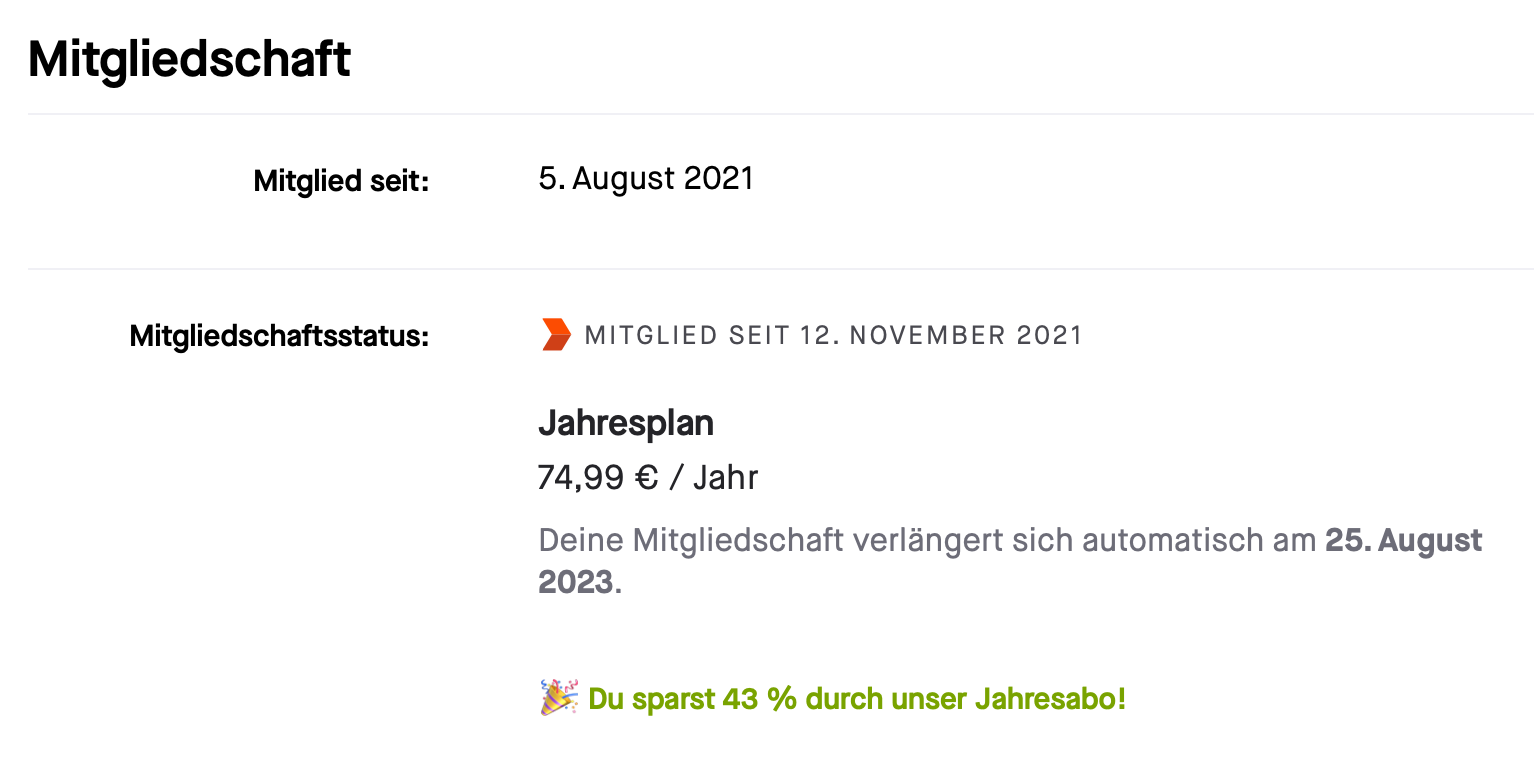Click the Jahresplan plan title
Viewport: 1534px width, 762px height.
tap(625, 423)
